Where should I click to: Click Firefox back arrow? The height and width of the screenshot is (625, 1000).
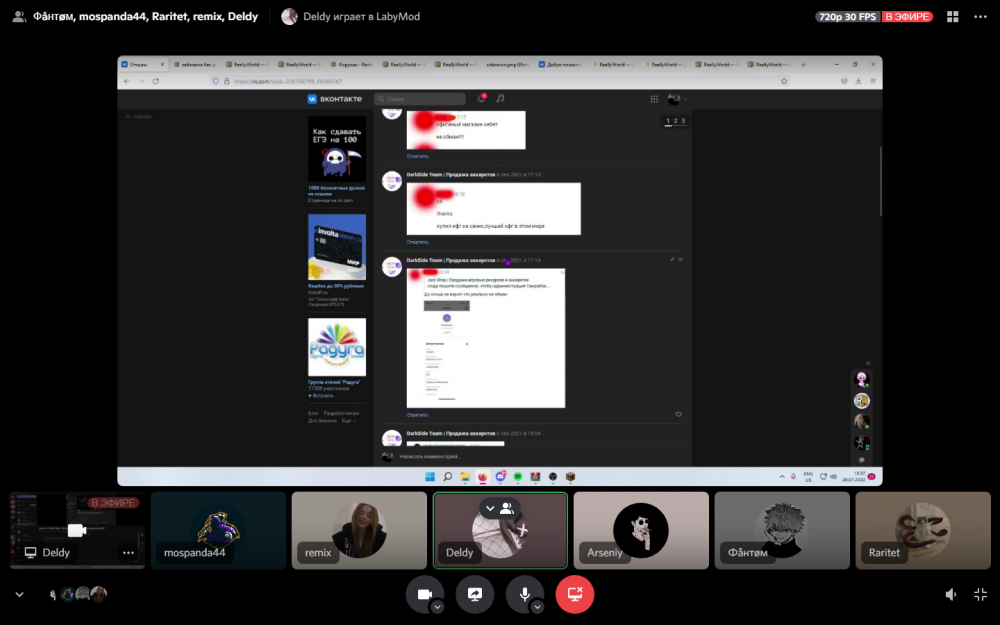(127, 81)
